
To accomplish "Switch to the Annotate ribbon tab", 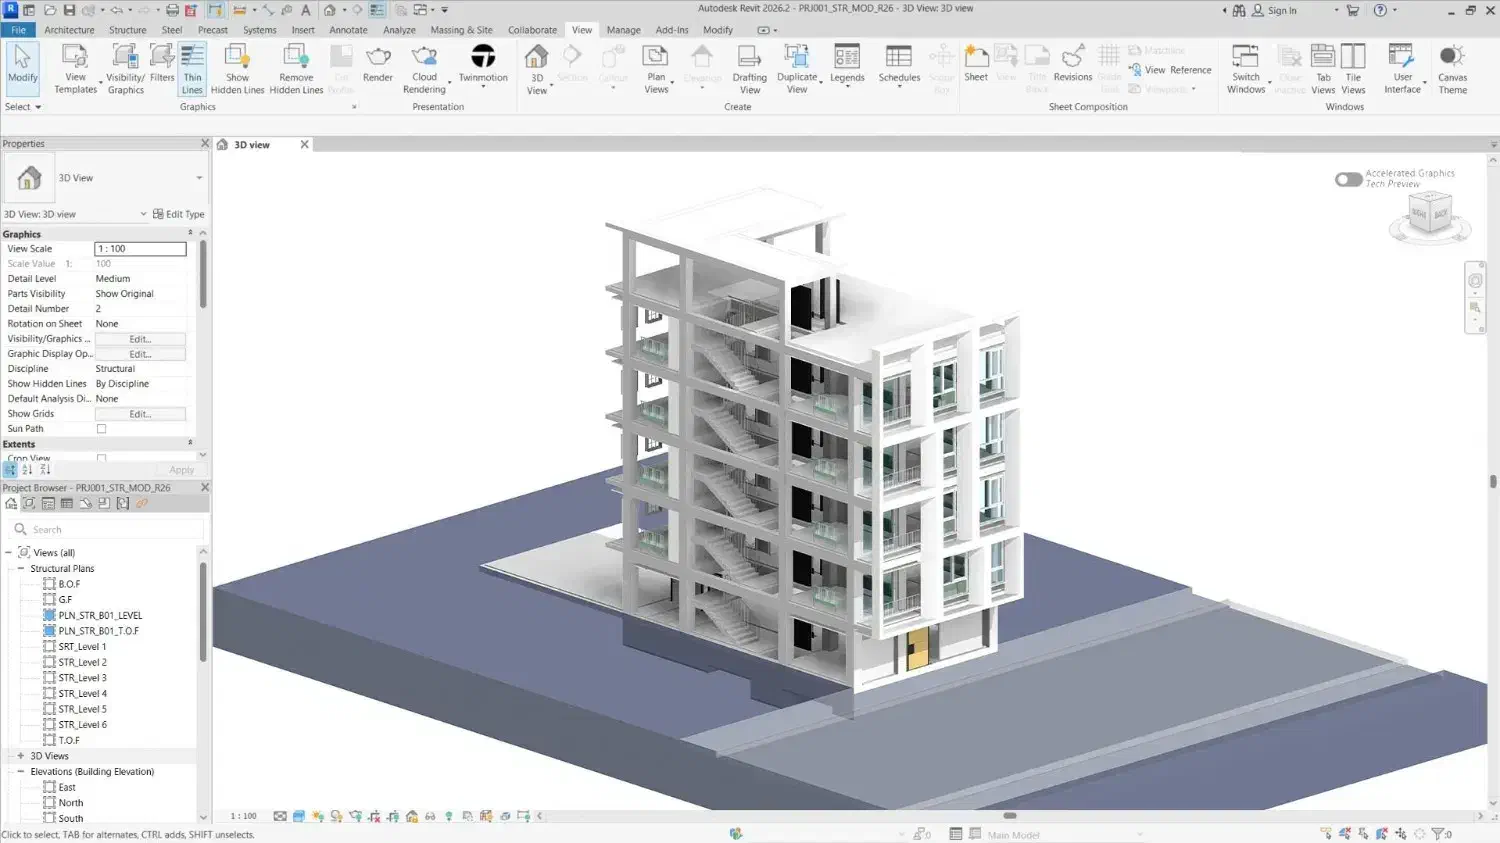I will point(348,30).
